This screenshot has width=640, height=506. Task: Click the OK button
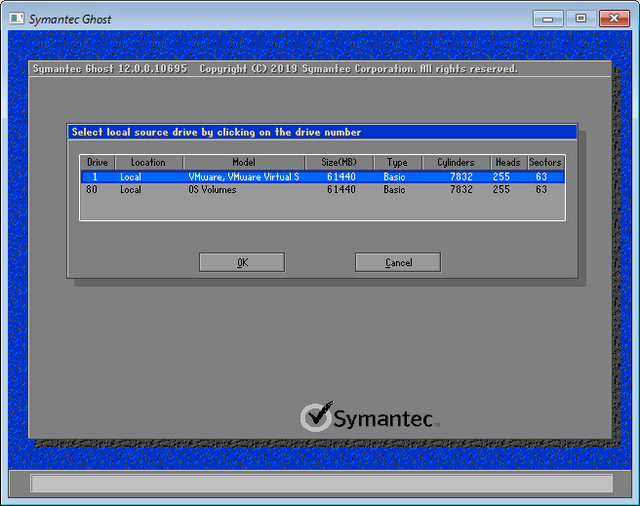pos(242,262)
